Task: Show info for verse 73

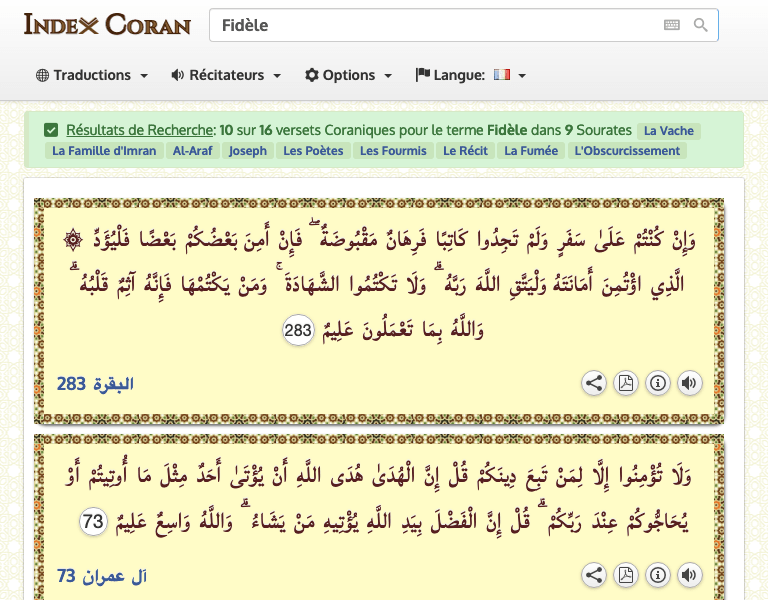Action: pyautogui.click(x=658, y=575)
